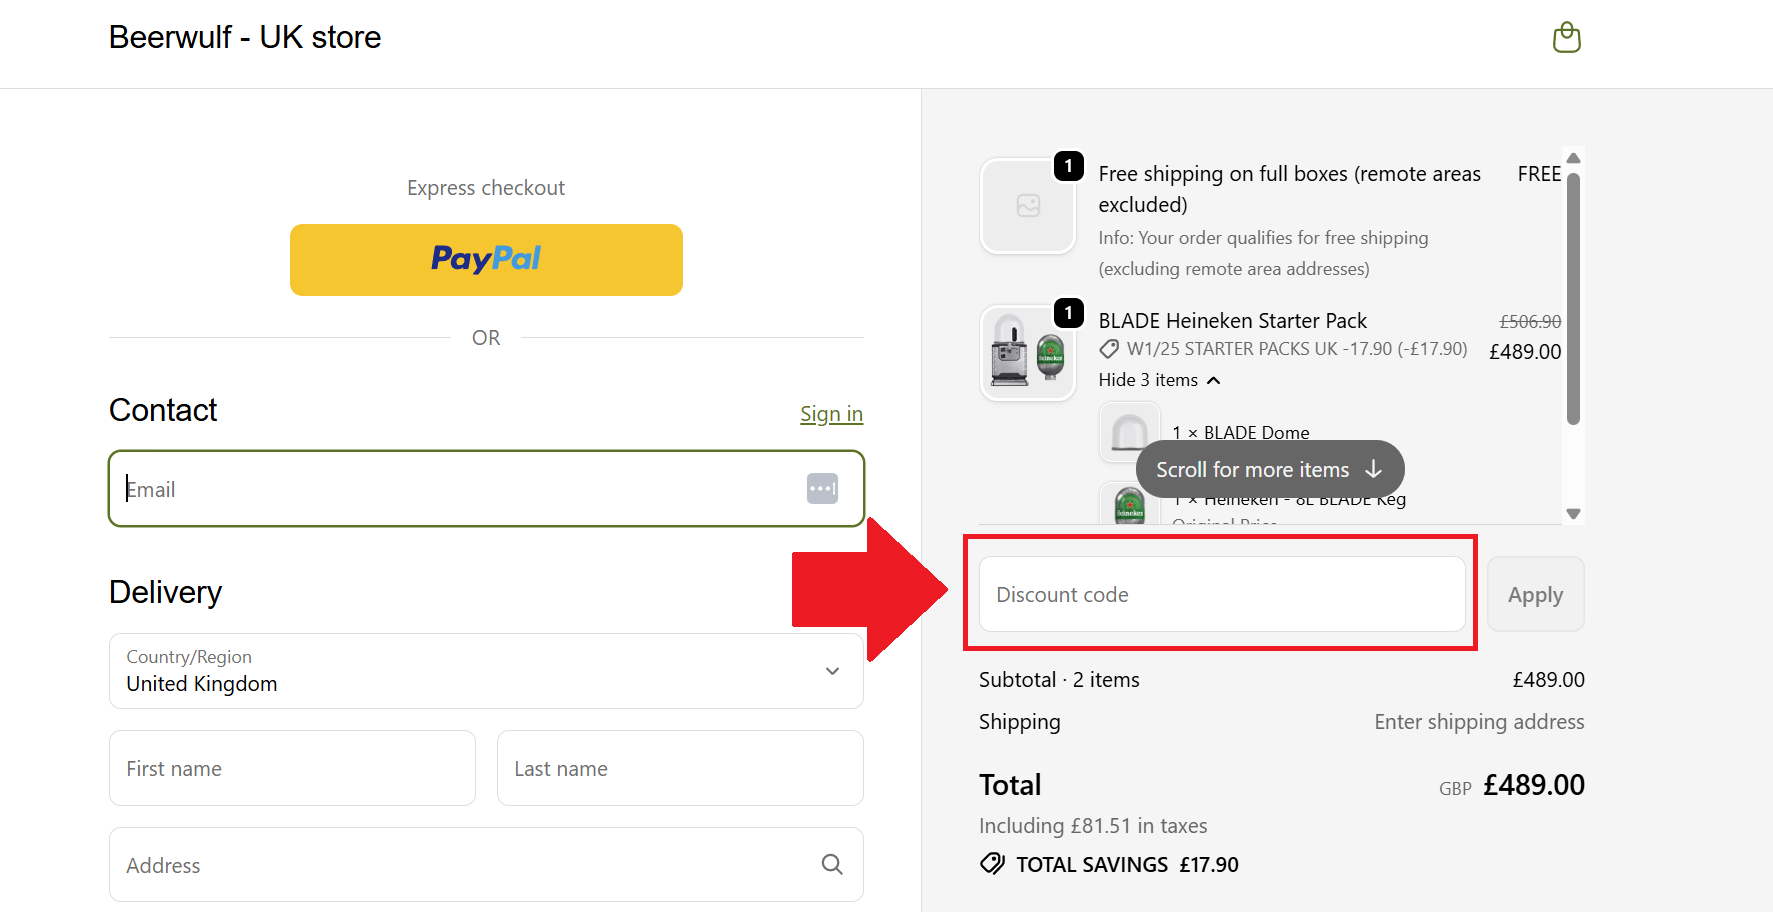
Task: Apply the discount code
Action: tap(1535, 594)
